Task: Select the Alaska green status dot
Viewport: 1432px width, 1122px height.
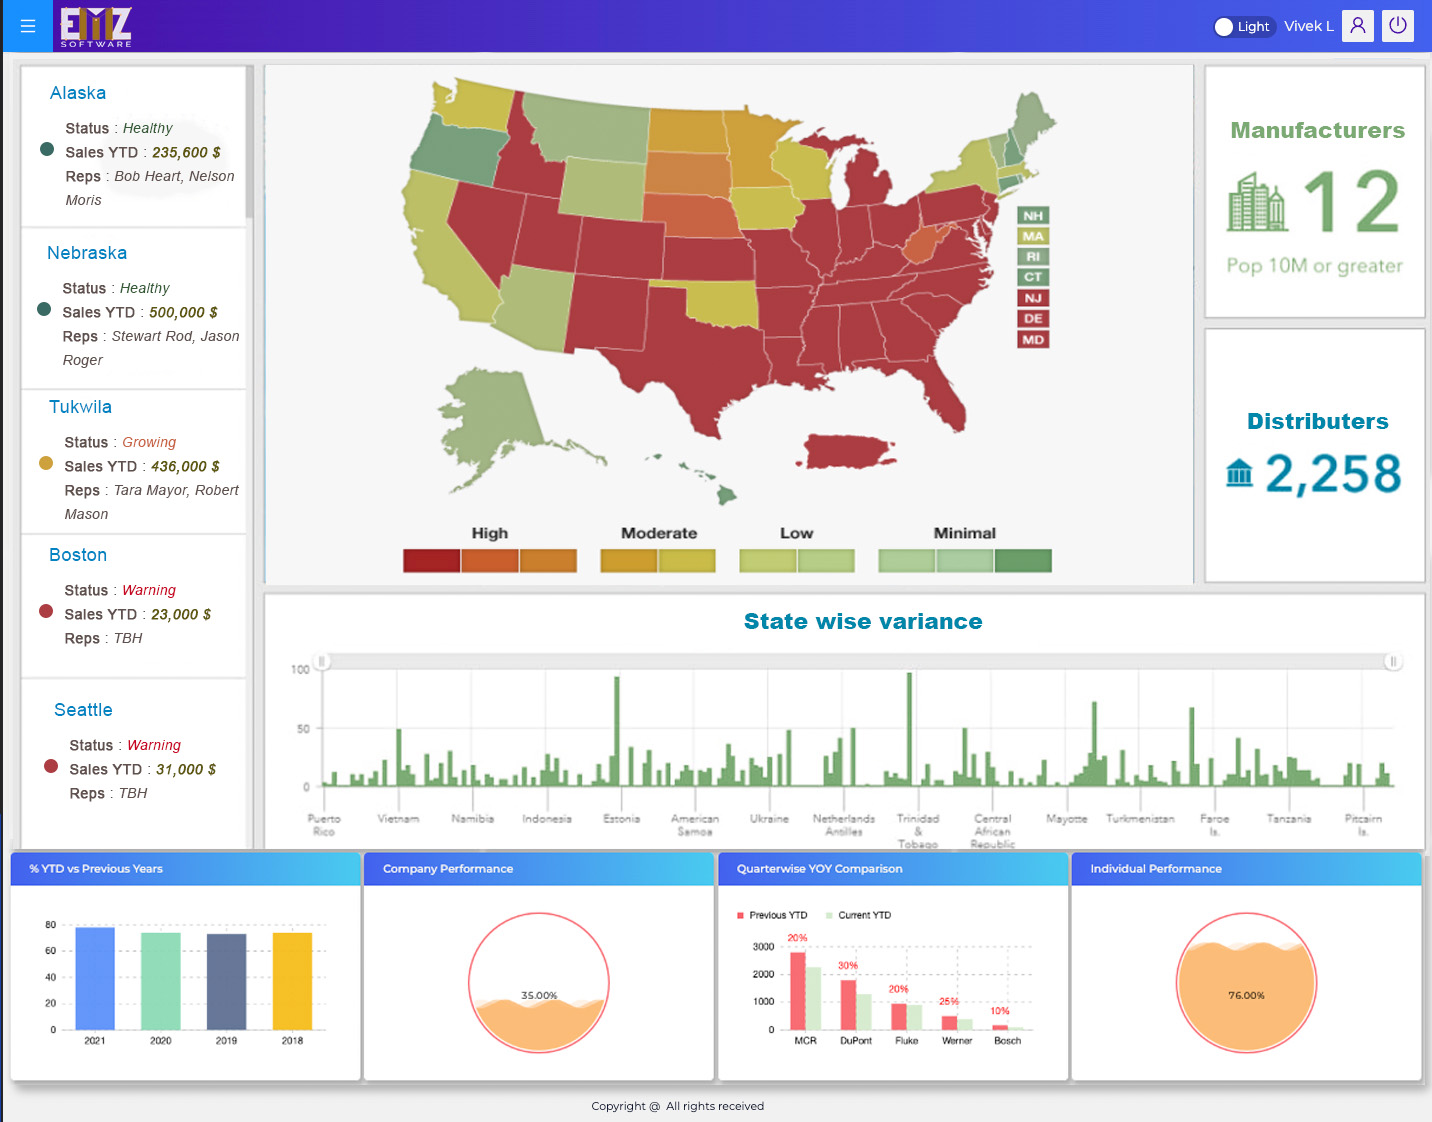Action: pos(47,149)
